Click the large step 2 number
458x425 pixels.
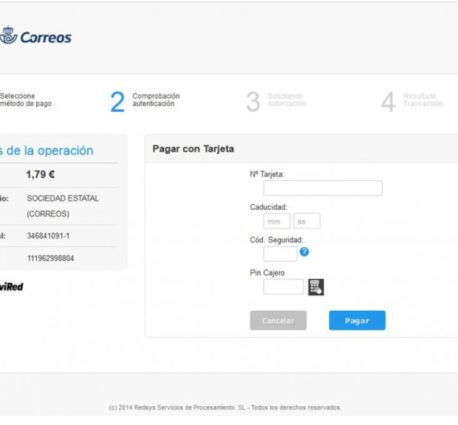point(117,102)
